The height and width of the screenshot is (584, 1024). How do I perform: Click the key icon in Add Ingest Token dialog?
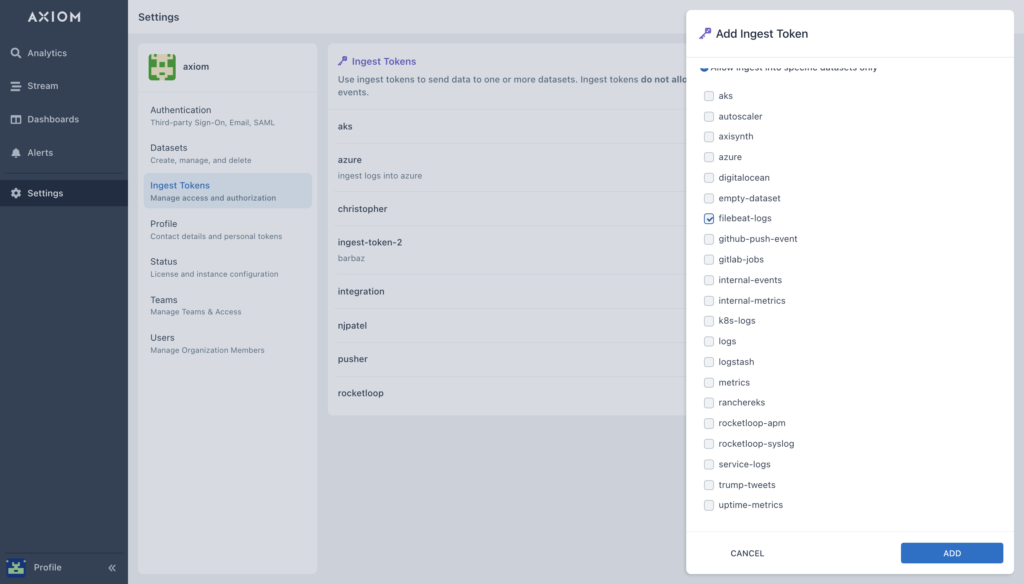tap(705, 33)
